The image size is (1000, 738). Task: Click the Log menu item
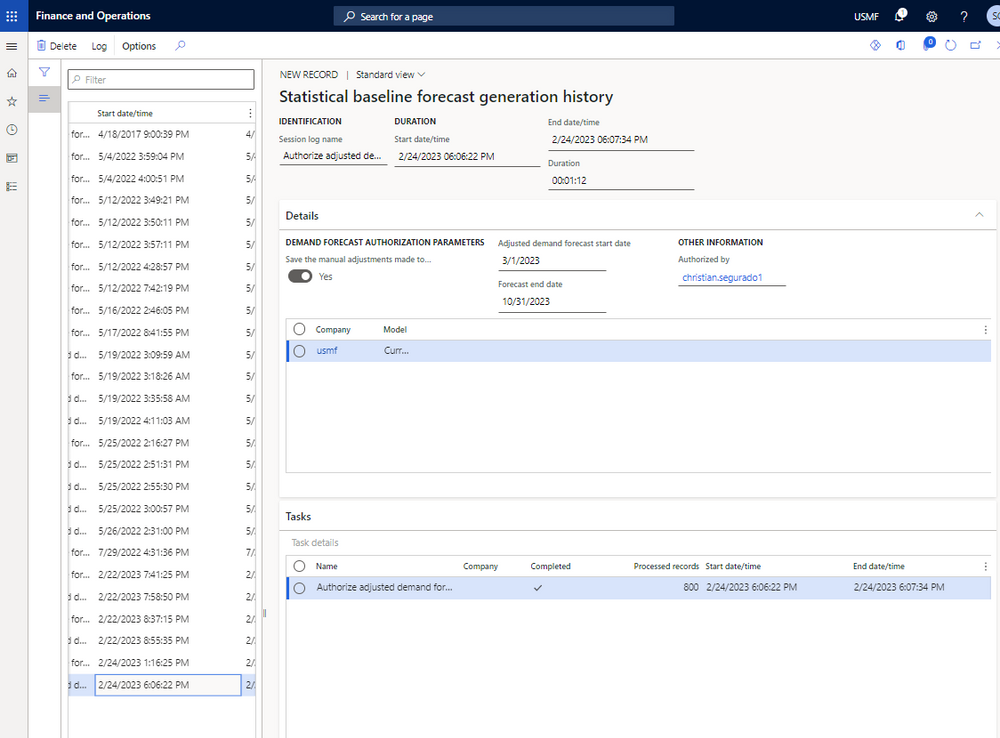99,46
